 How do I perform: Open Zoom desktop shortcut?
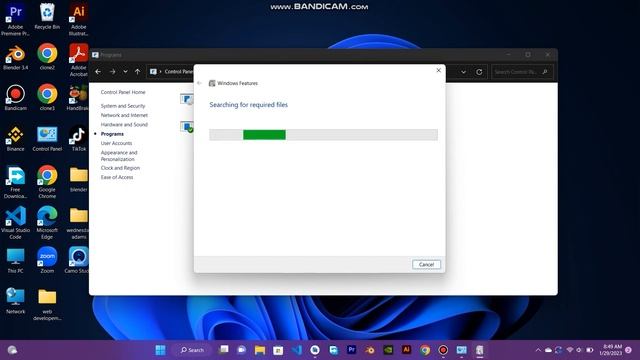pyautogui.click(x=47, y=260)
